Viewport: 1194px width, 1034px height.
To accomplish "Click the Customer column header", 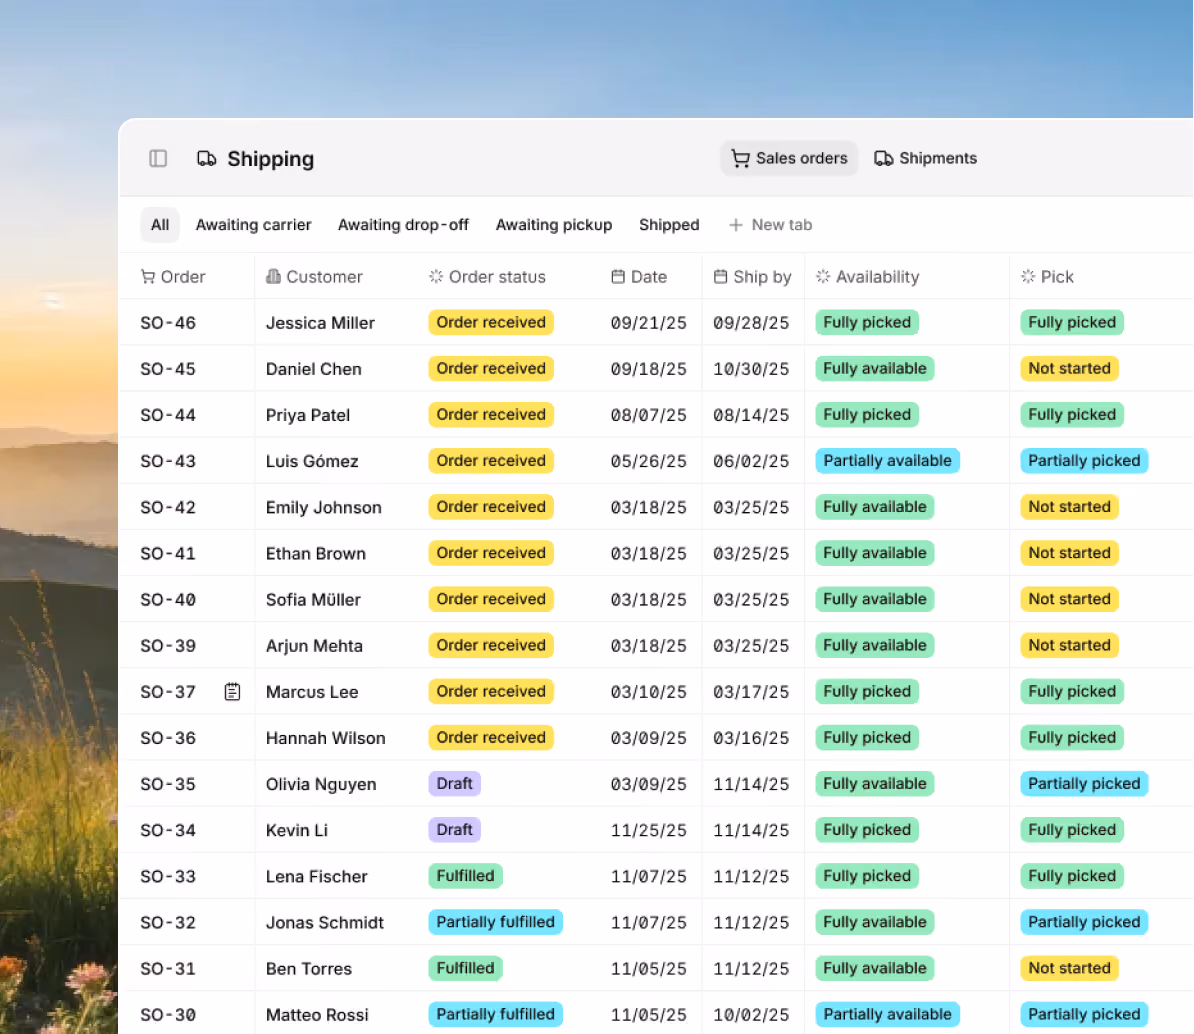I will (314, 276).
